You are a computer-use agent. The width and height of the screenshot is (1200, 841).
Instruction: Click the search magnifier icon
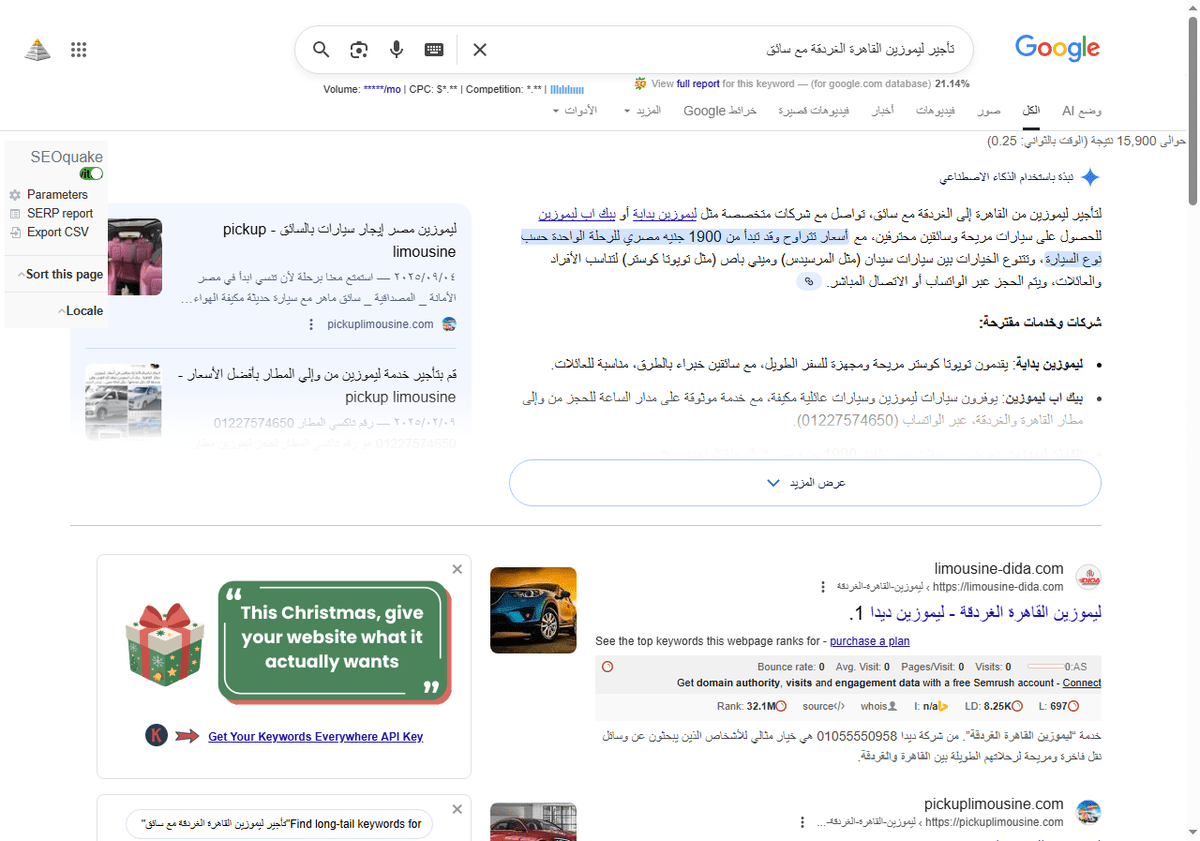[x=320, y=49]
